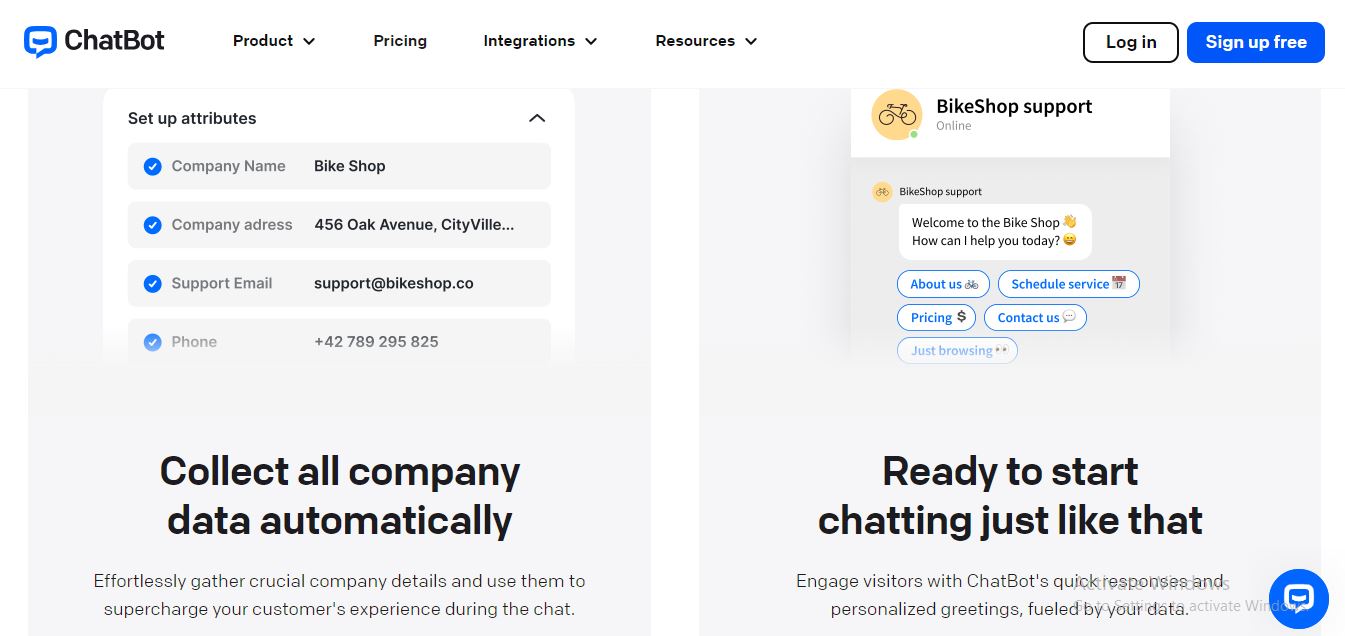Open the Resources dropdown menu
Viewport: 1345px width, 636px height.
point(706,41)
